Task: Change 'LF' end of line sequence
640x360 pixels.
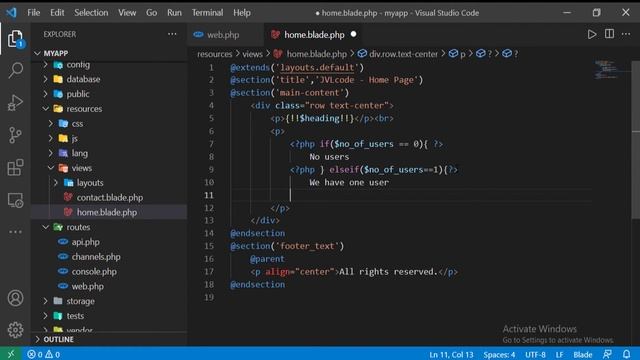Action: [x=559, y=354]
